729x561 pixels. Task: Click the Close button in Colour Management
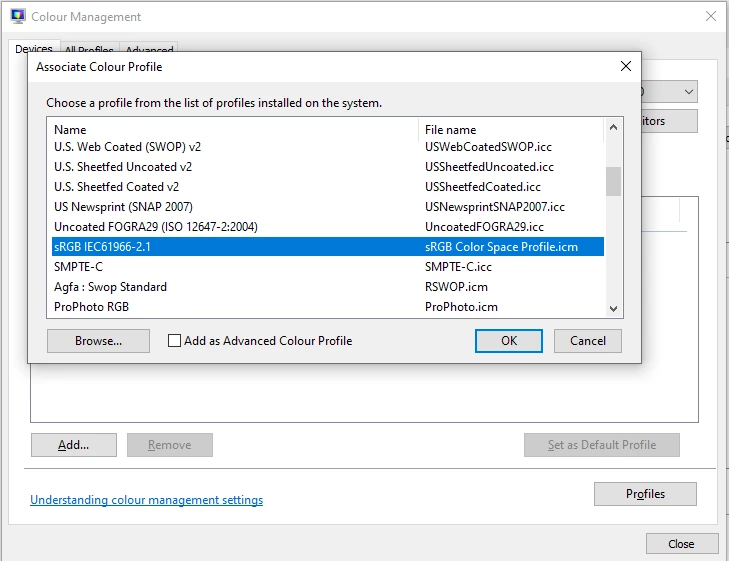point(682,544)
